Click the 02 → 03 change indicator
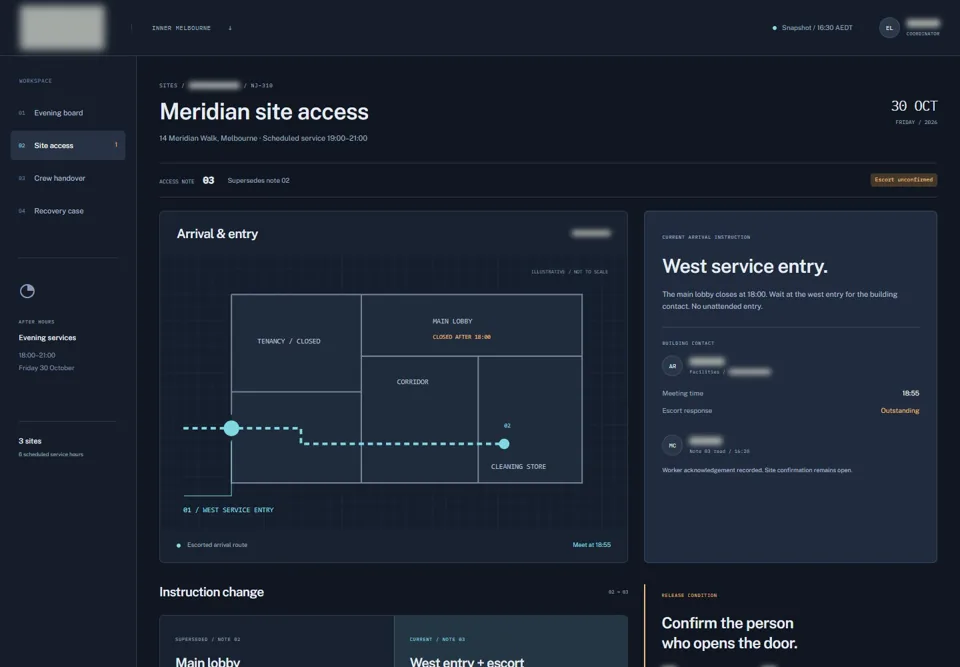 click(x=618, y=592)
